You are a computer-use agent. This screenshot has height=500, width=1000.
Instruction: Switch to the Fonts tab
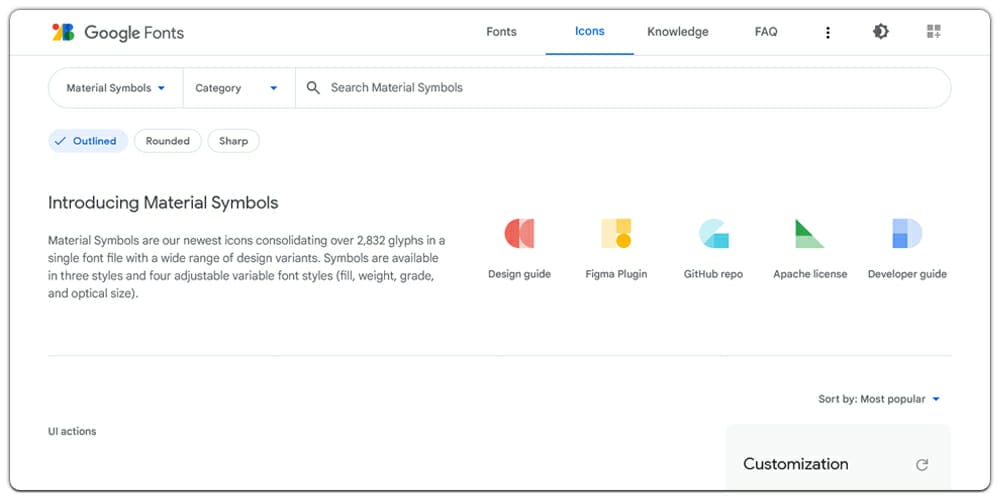[501, 32]
